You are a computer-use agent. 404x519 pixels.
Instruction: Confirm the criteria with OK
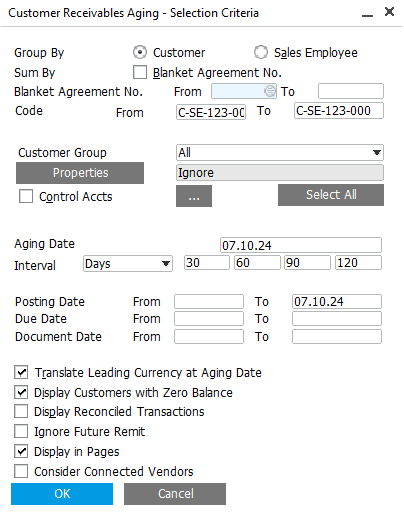(x=62, y=494)
